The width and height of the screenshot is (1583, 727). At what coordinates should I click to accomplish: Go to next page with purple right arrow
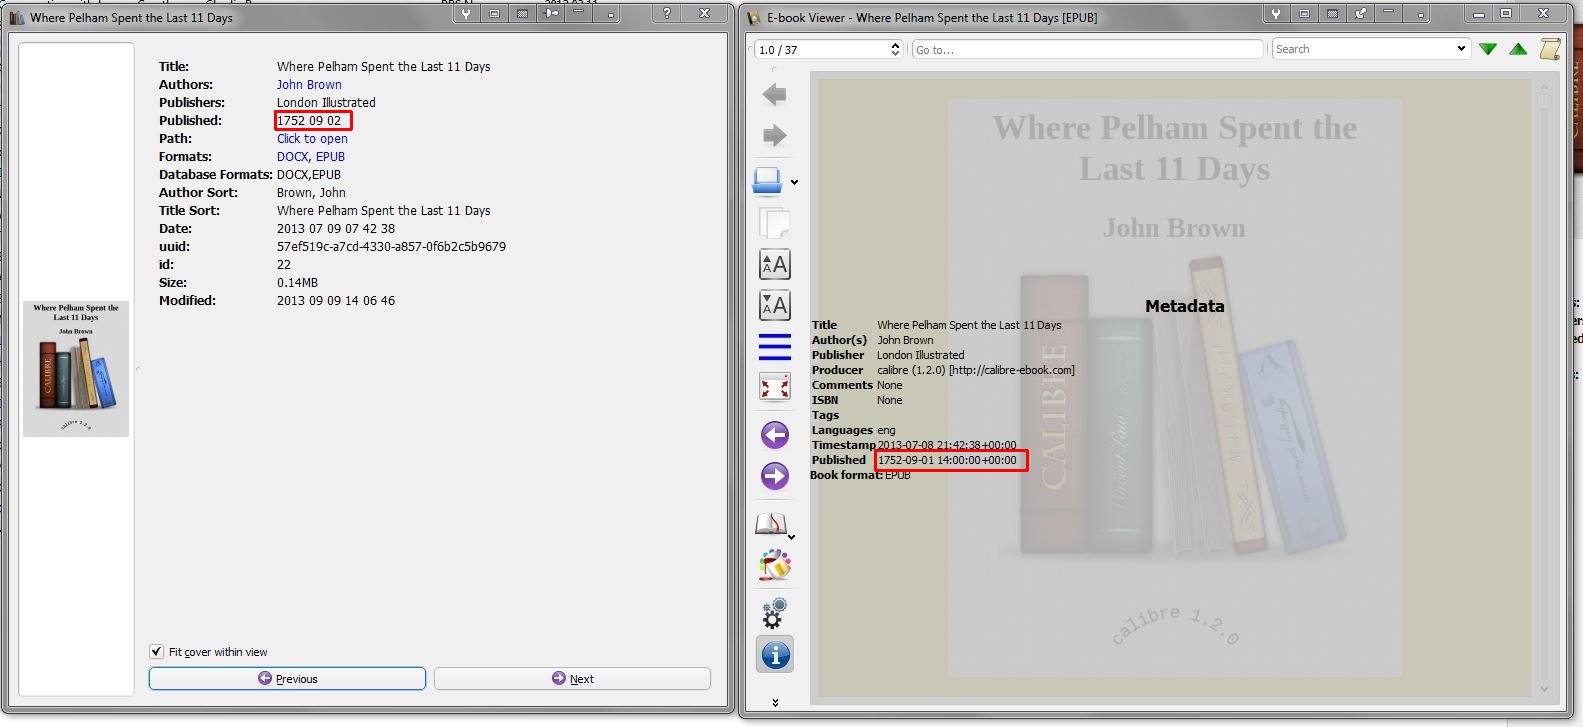(x=775, y=476)
